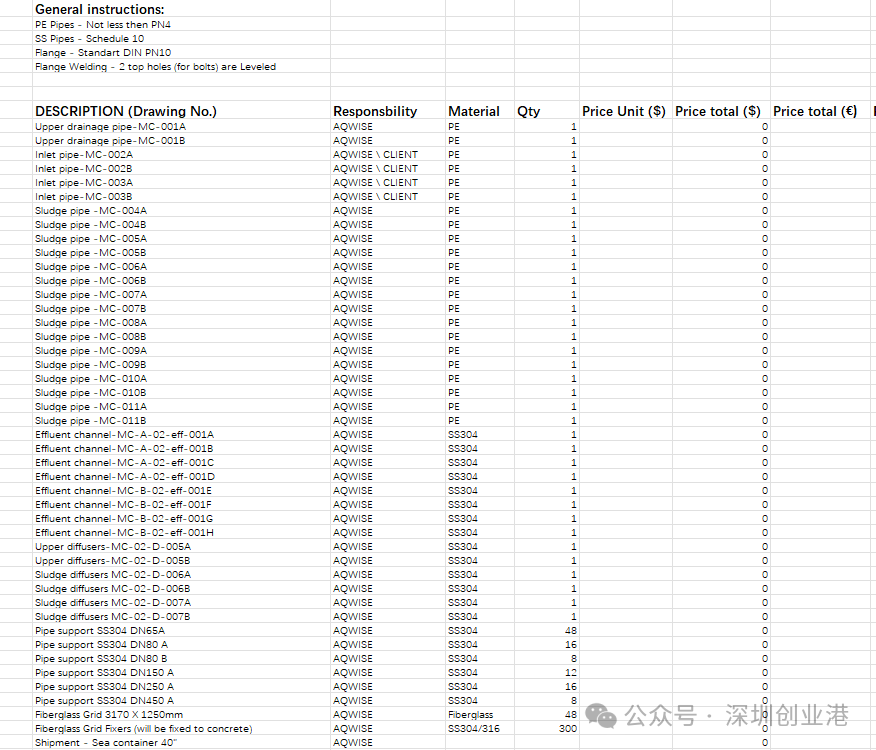
Task: Click 'Shipment - Sea container 40"' cell
Action: point(181,742)
